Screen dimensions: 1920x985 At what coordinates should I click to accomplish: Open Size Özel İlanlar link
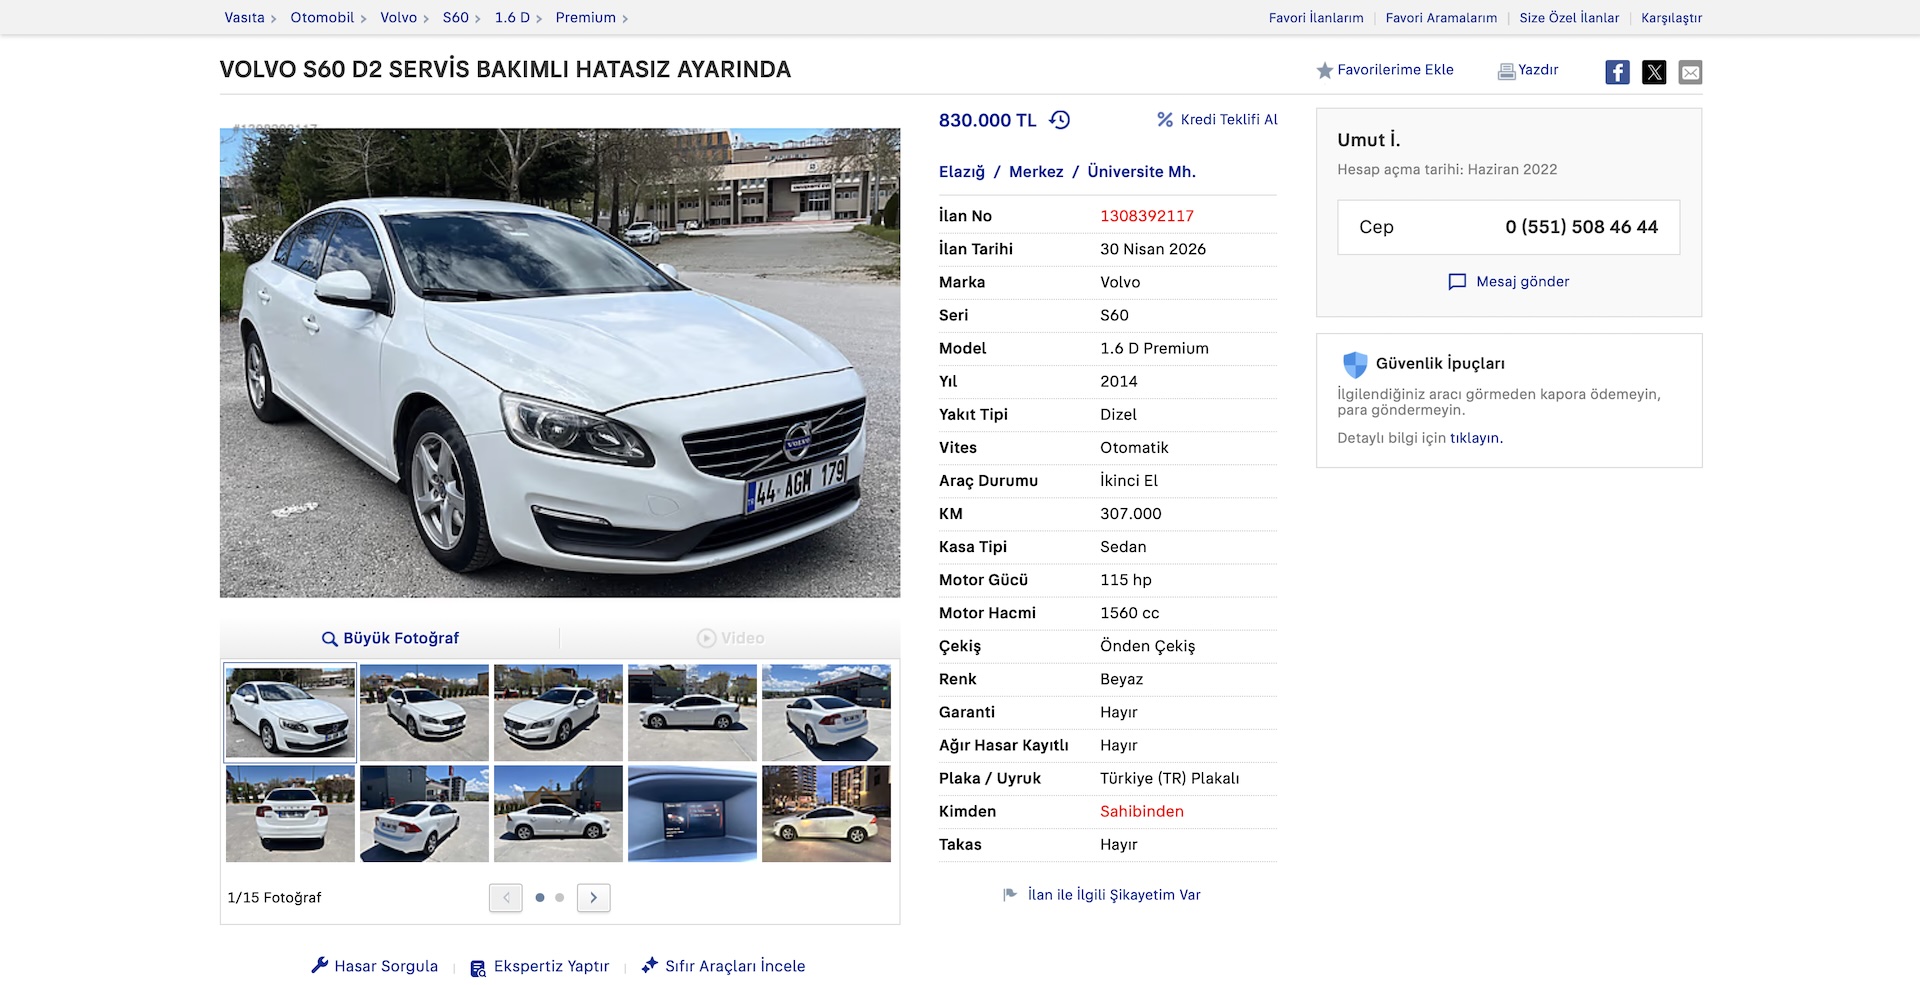click(1569, 18)
